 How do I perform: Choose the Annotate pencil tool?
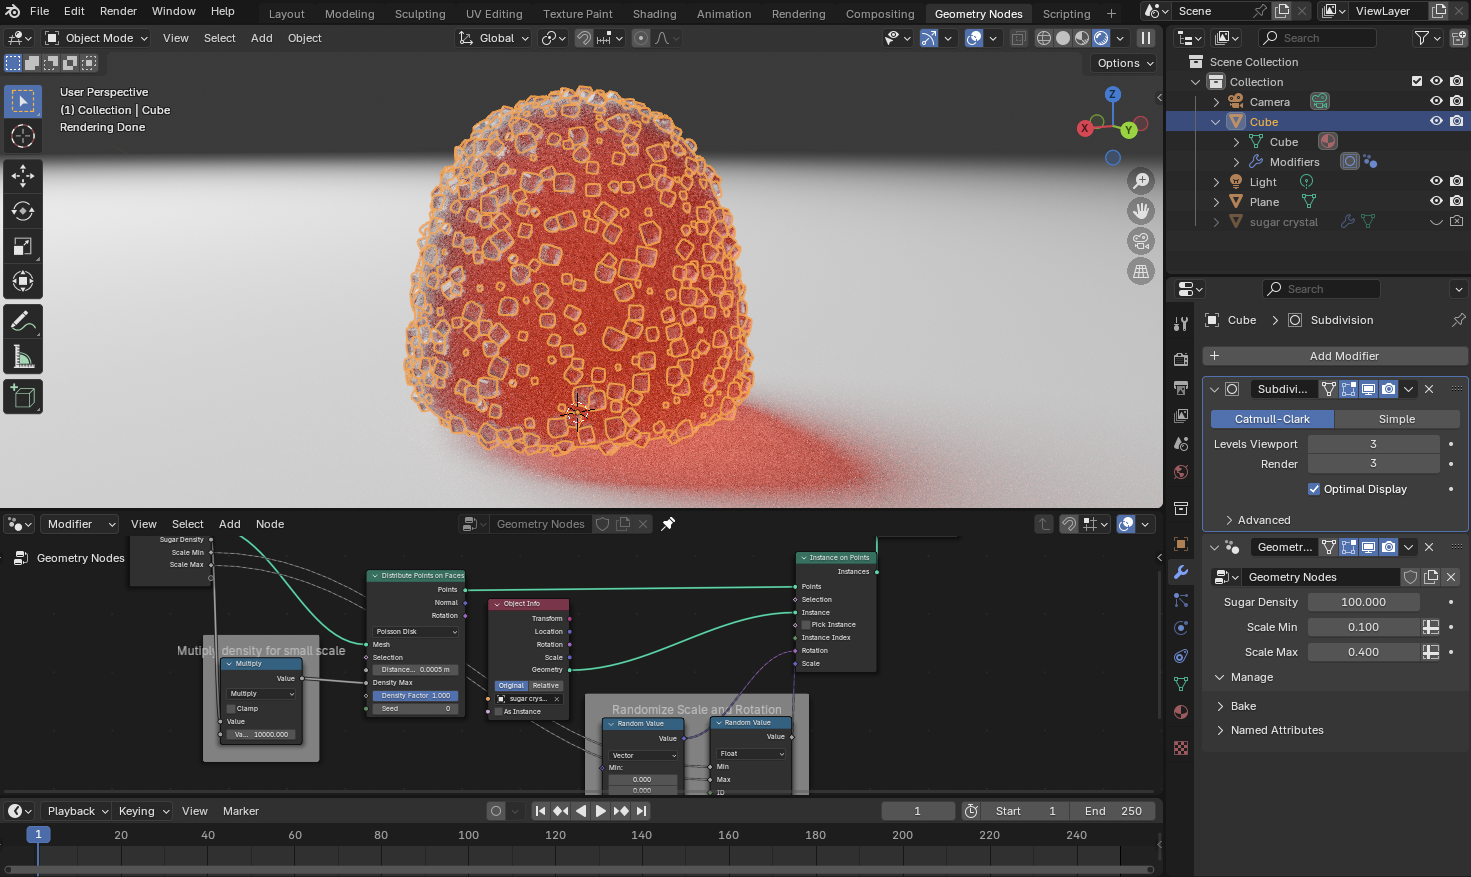click(x=23, y=322)
